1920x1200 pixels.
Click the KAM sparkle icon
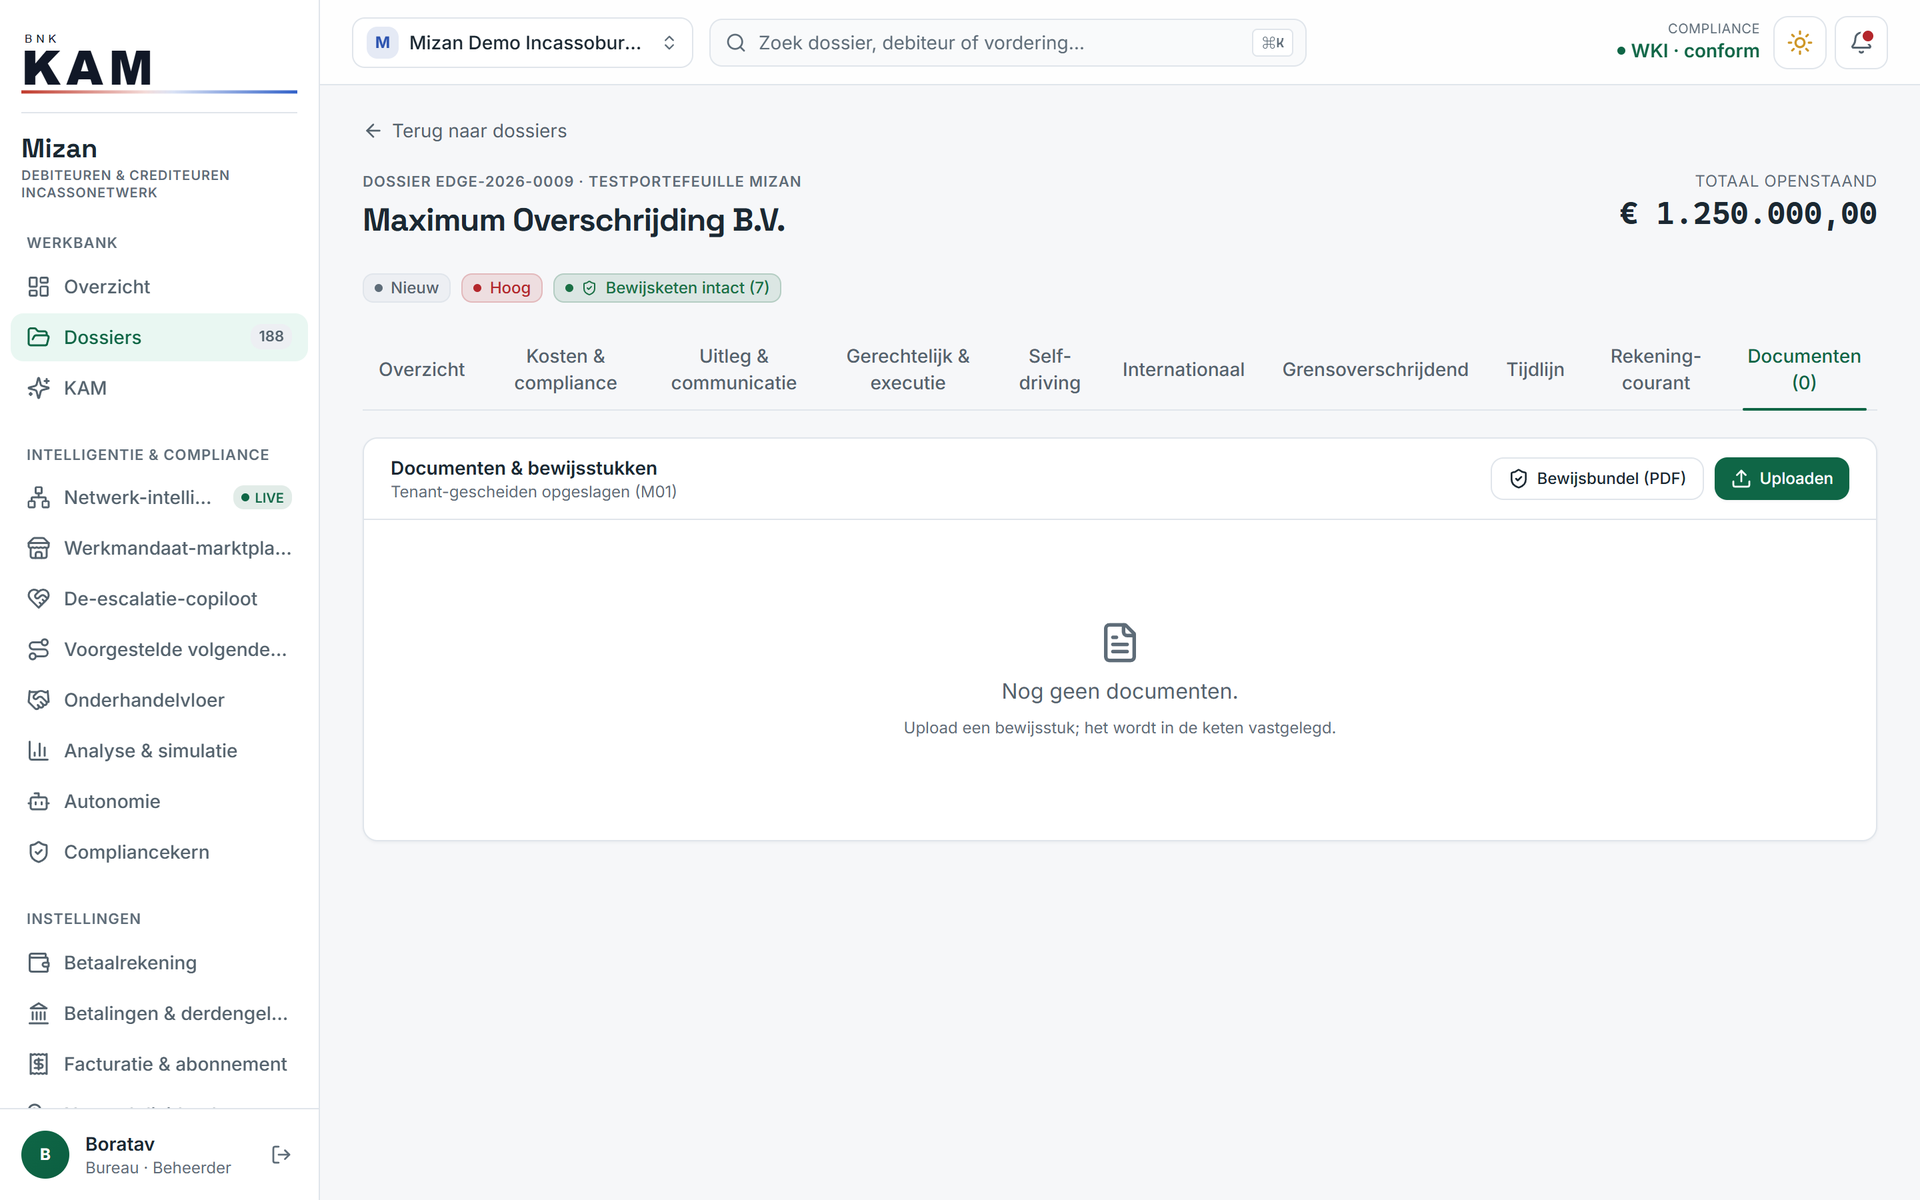pos(38,388)
